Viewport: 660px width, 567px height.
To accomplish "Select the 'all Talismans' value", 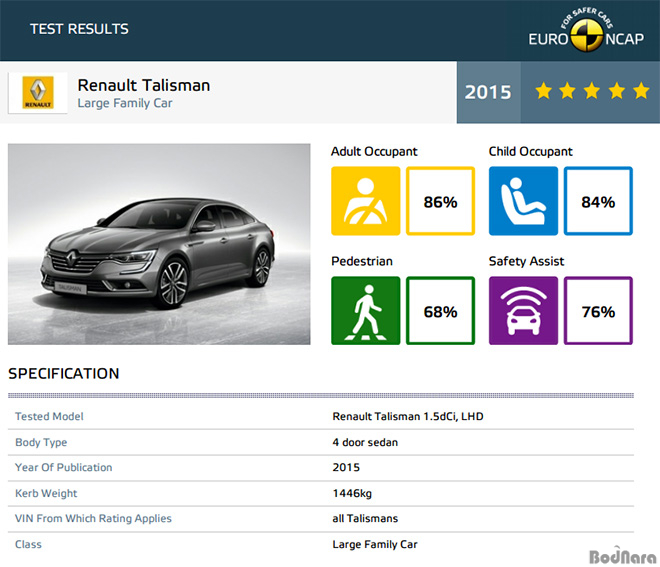I will point(365,519).
